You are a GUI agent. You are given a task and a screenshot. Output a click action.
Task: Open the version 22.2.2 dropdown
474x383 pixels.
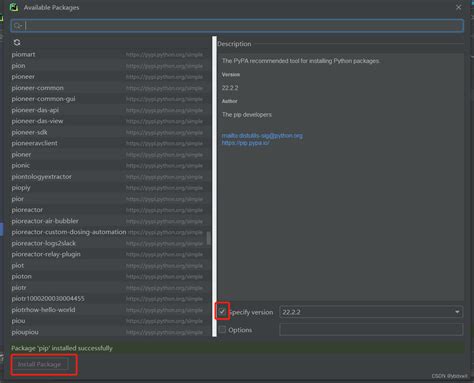point(371,312)
